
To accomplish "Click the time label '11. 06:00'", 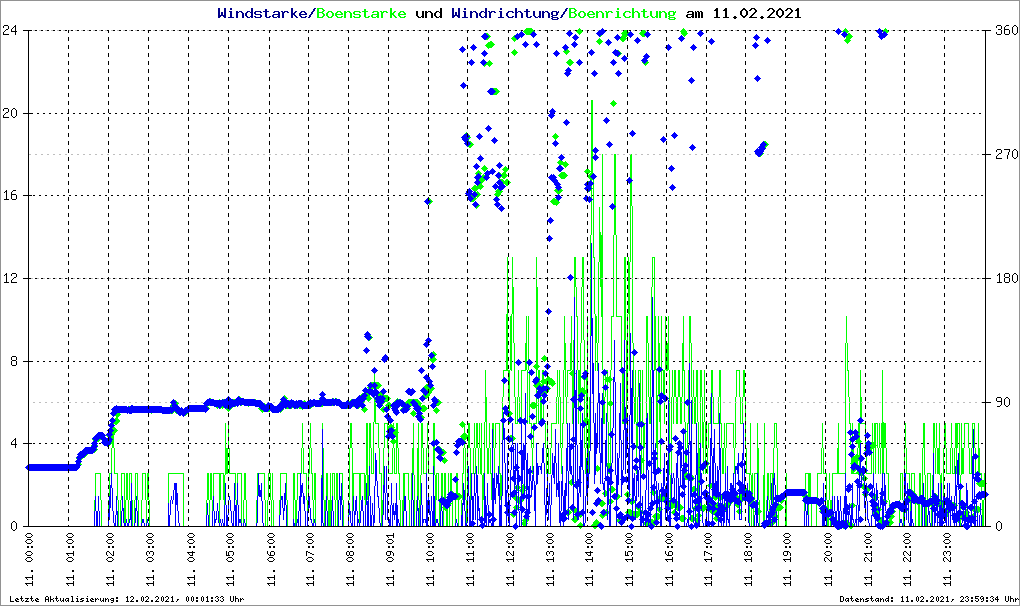I will click(x=269, y=559).
